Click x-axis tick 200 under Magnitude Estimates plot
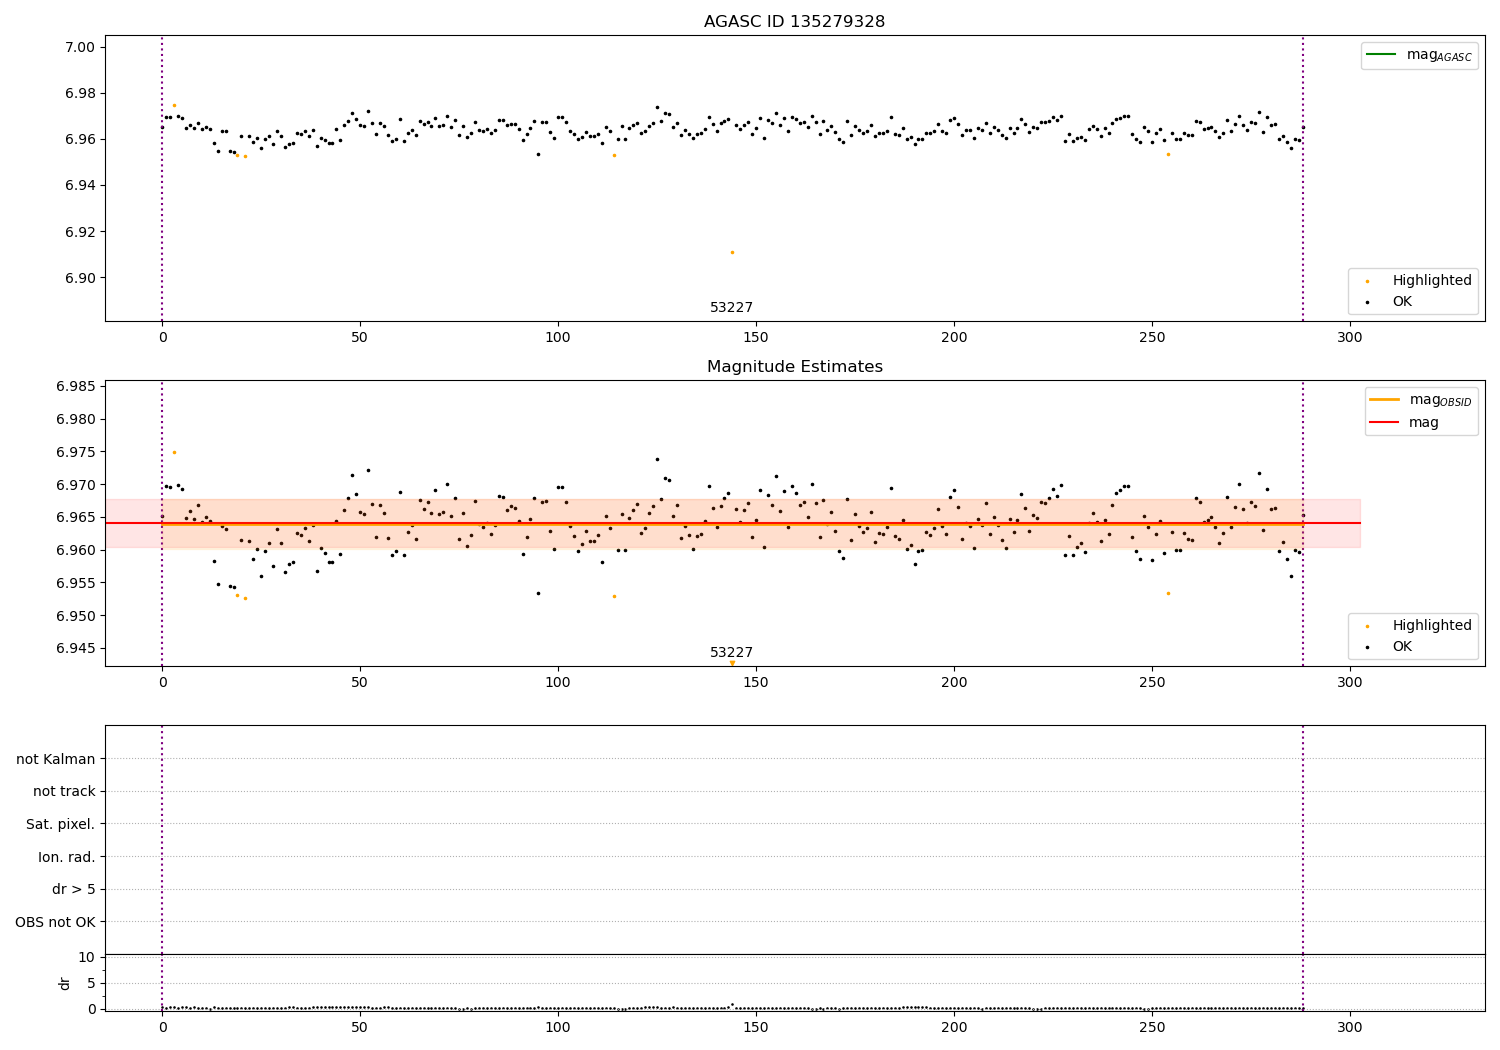1500x1050 pixels. (953, 683)
